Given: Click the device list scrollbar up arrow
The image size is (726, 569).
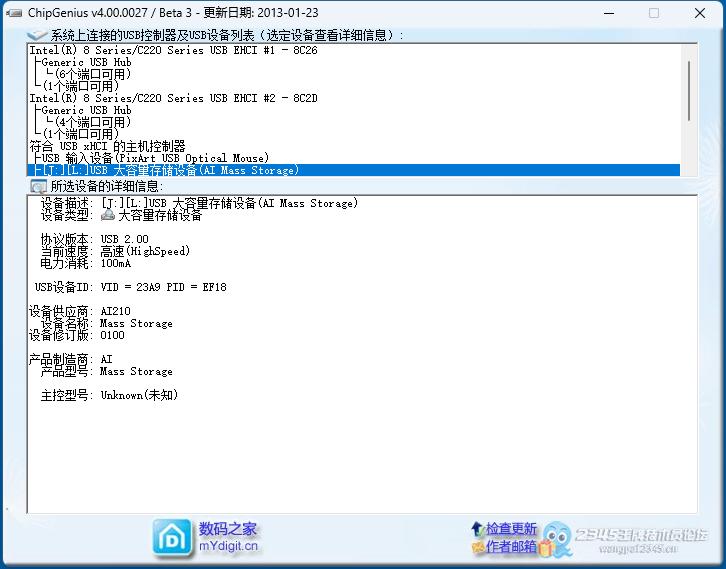Looking at the screenshot, I should pyautogui.click(x=689, y=50).
